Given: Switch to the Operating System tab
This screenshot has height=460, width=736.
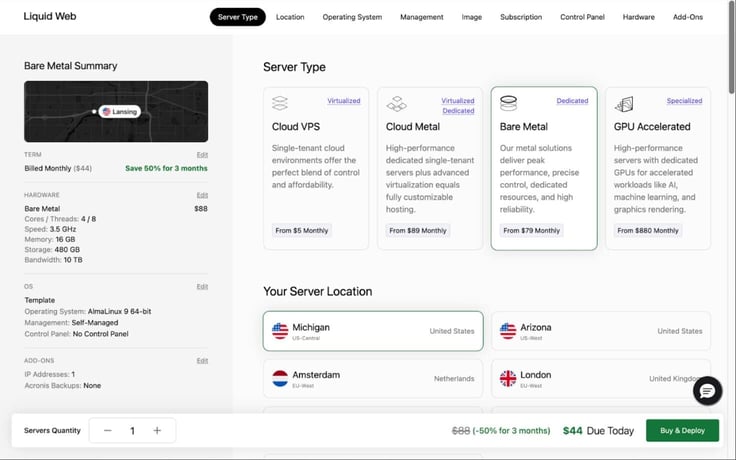Looking at the screenshot, I should (352, 17).
